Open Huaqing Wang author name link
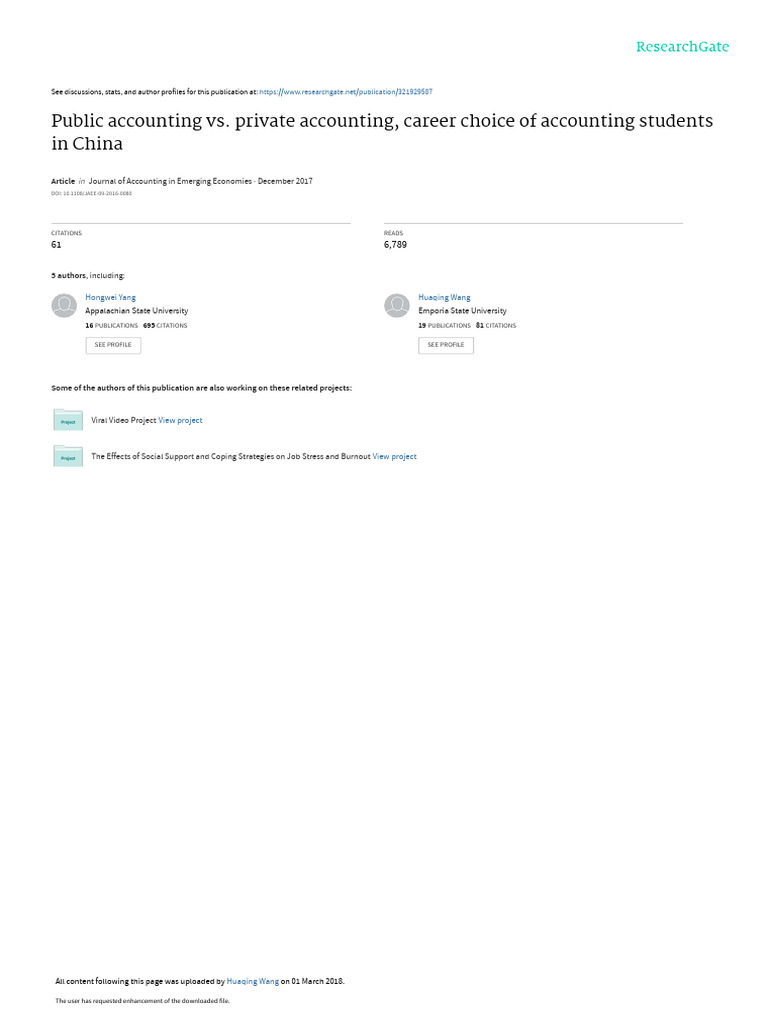Viewport: 768px width, 1024px height. click(x=444, y=297)
